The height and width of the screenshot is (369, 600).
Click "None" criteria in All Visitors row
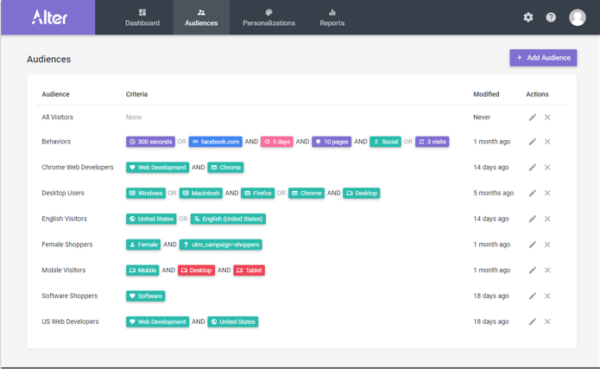[134, 117]
